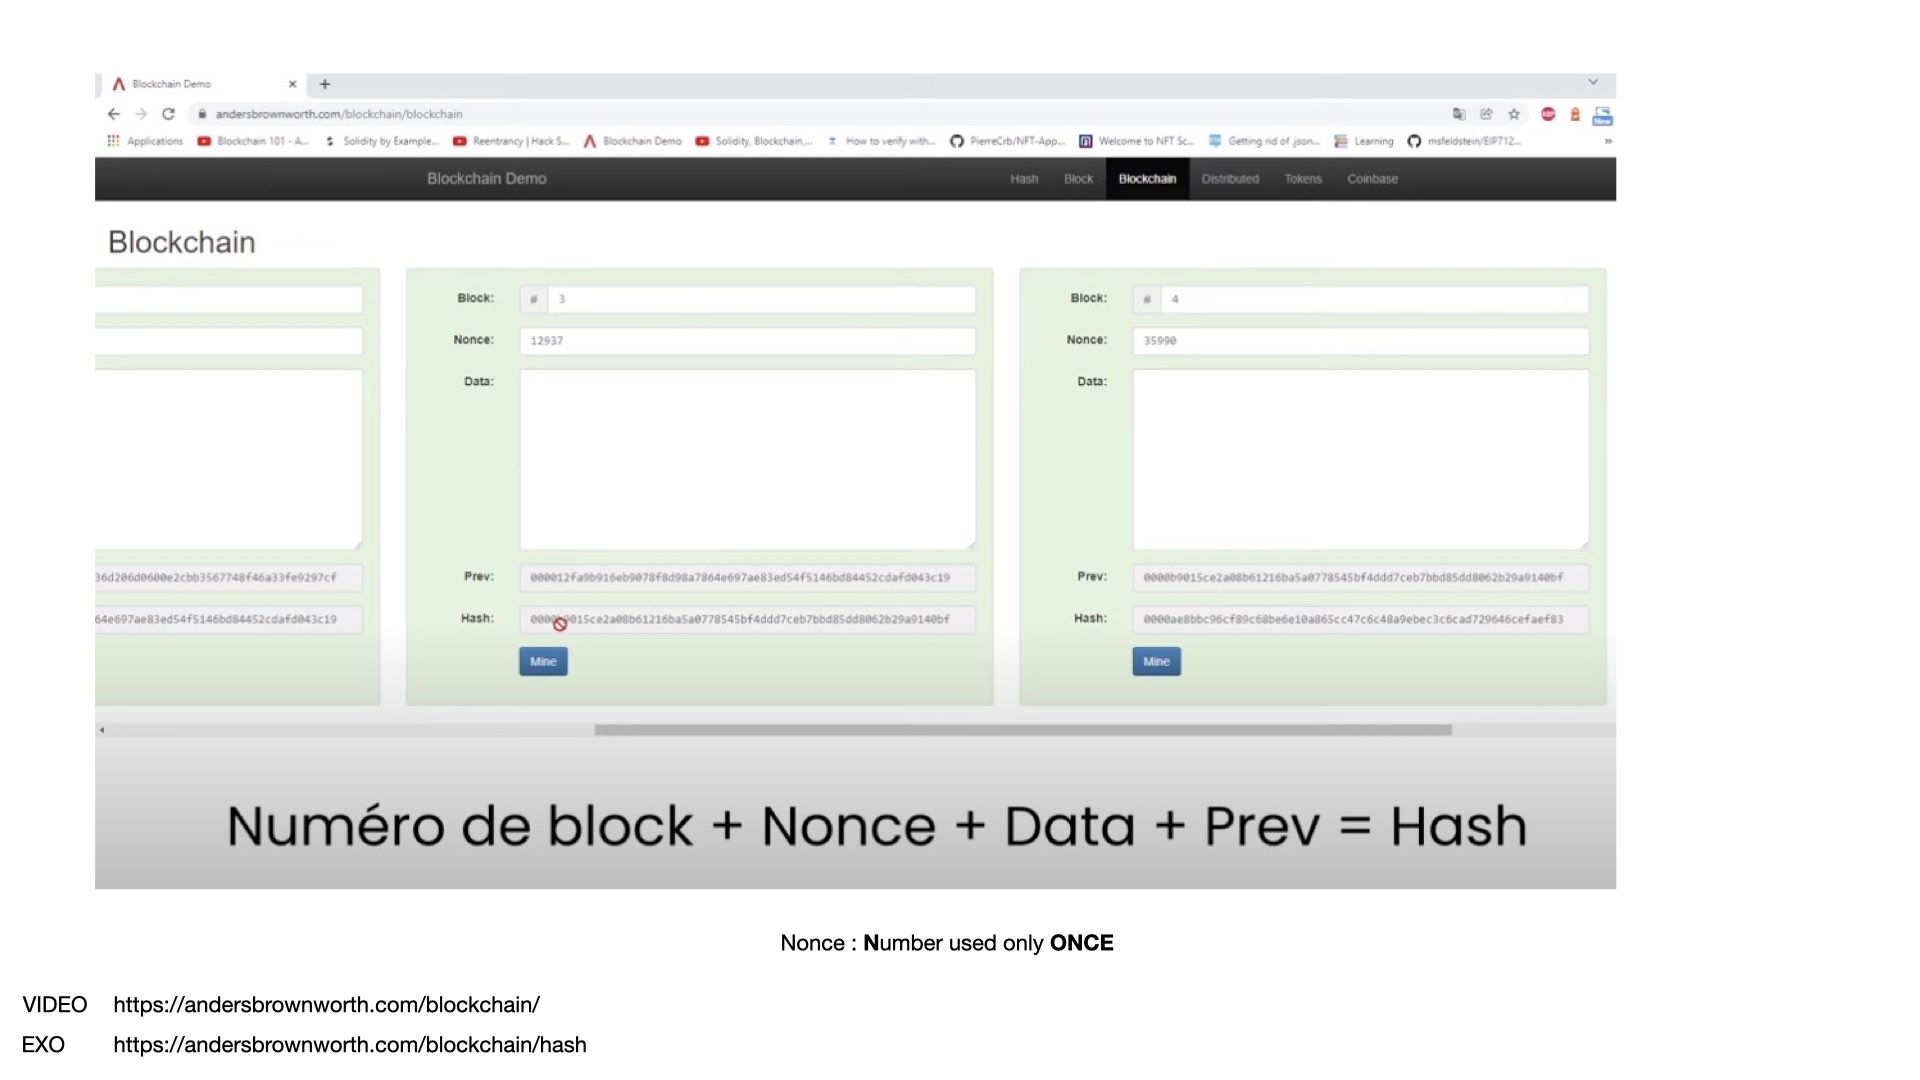Click the block number field showing 4

(x=1375, y=299)
